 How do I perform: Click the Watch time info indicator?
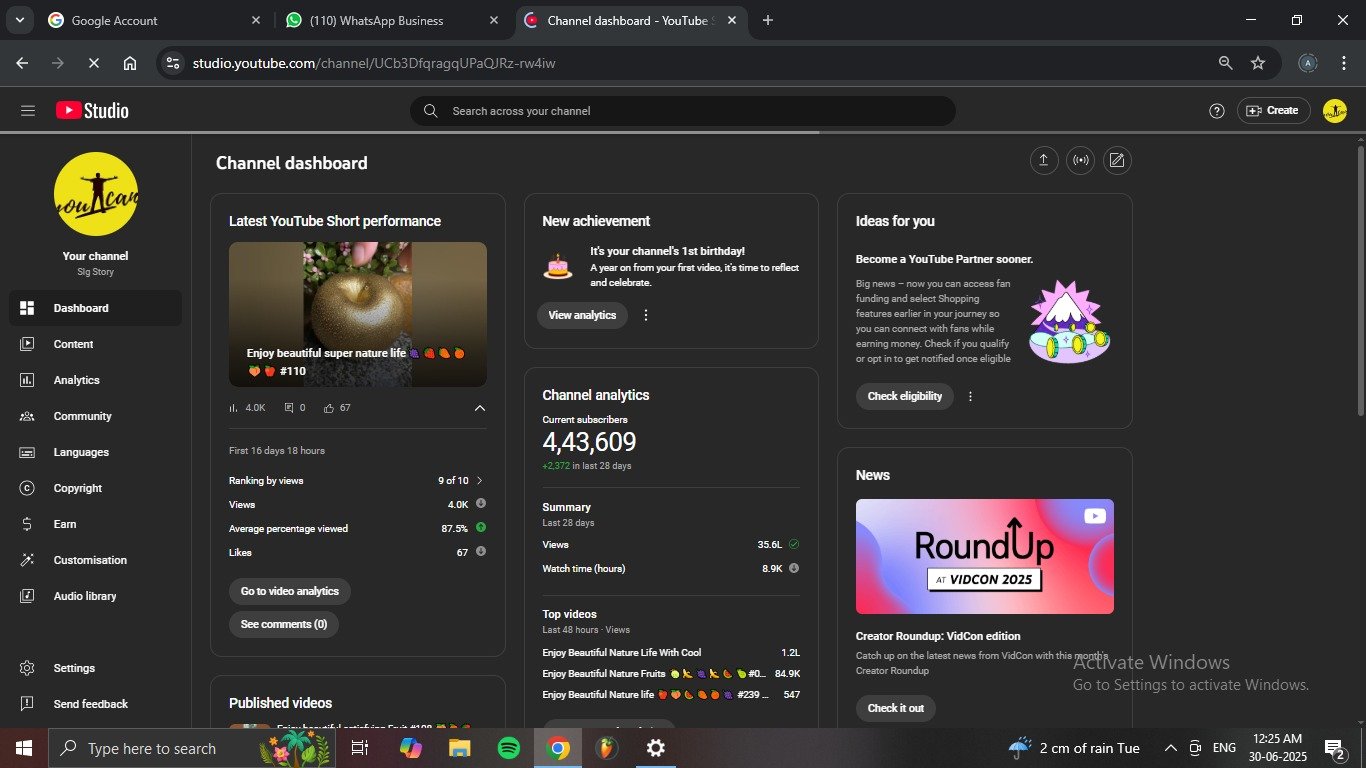pos(794,568)
